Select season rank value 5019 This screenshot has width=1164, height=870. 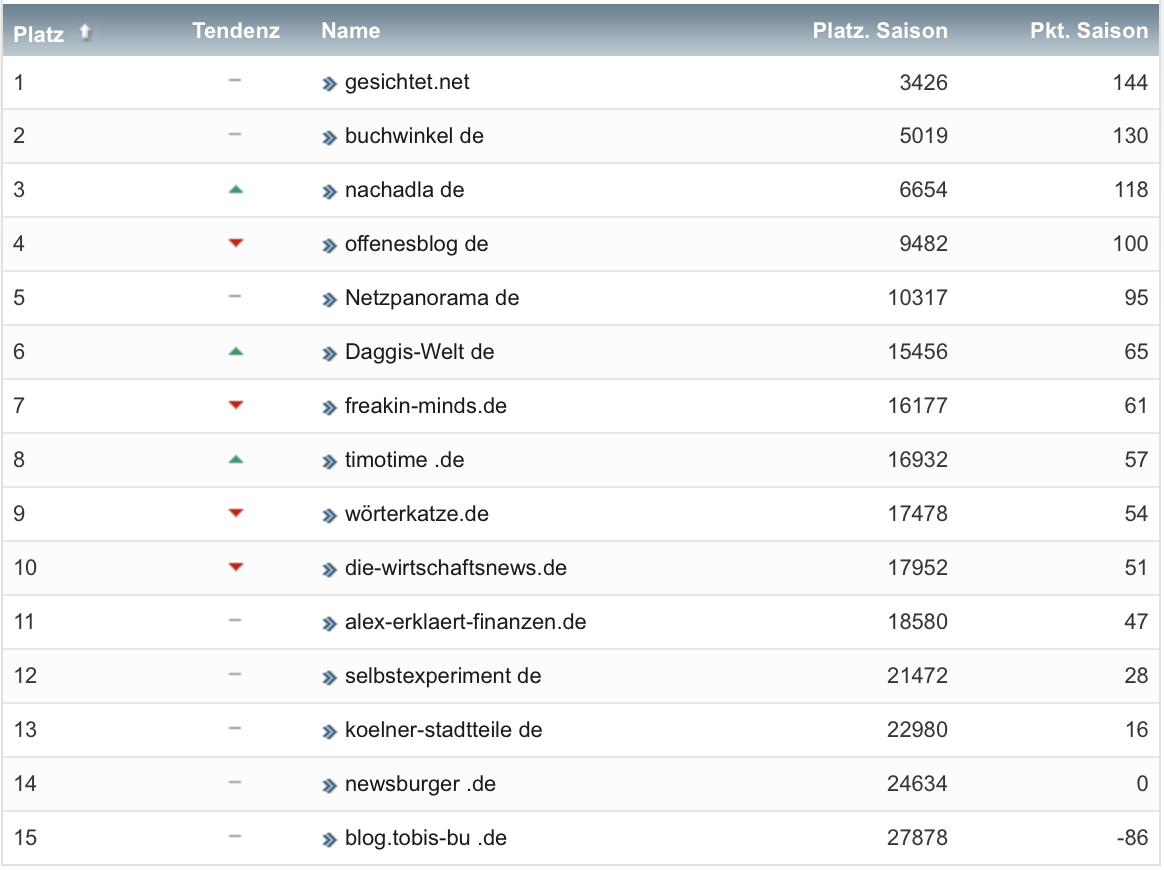(923, 136)
